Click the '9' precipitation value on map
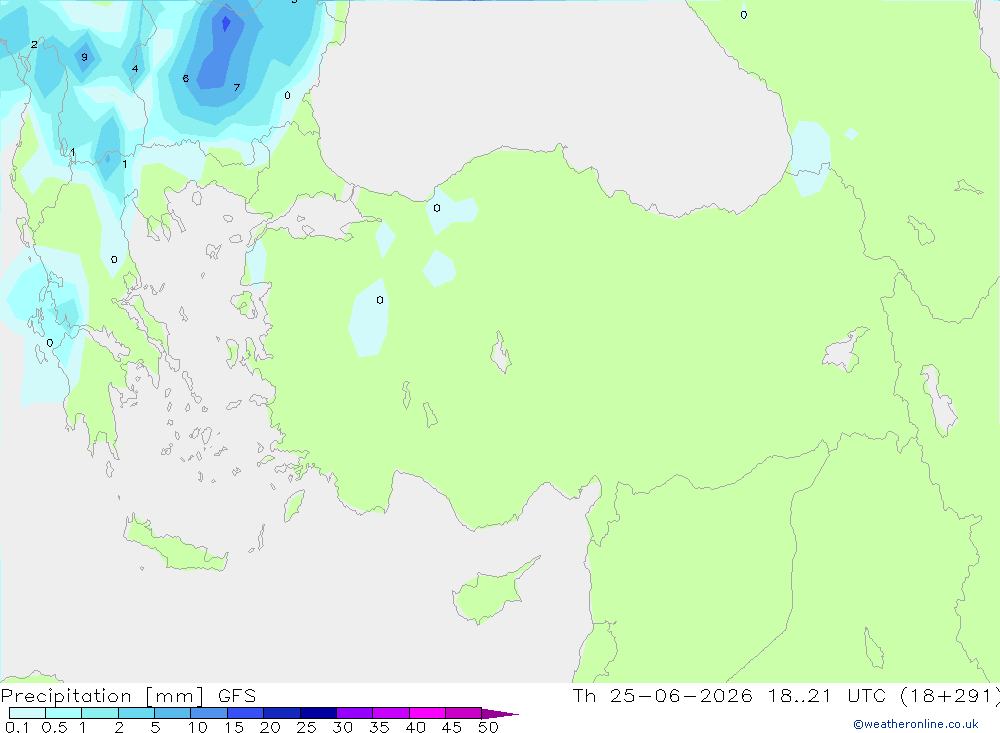Image resolution: width=1000 pixels, height=733 pixels. 84,57
